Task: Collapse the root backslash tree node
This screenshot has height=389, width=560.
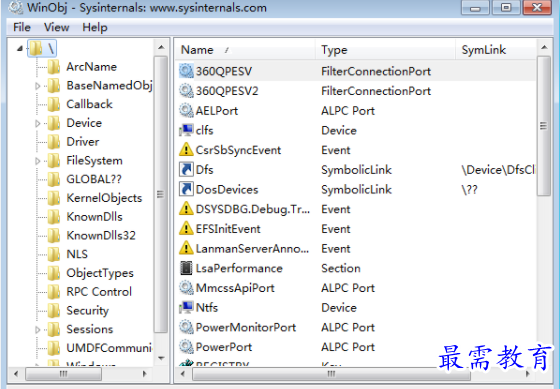Action: coord(20,48)
